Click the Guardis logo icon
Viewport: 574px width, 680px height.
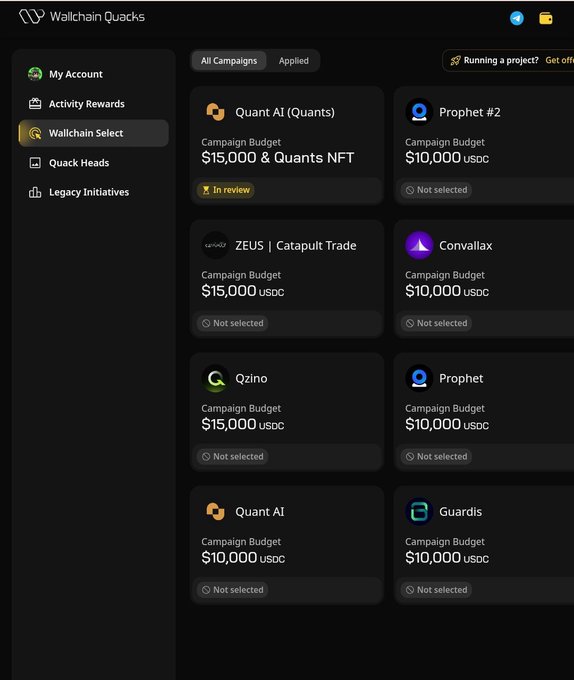419,512
